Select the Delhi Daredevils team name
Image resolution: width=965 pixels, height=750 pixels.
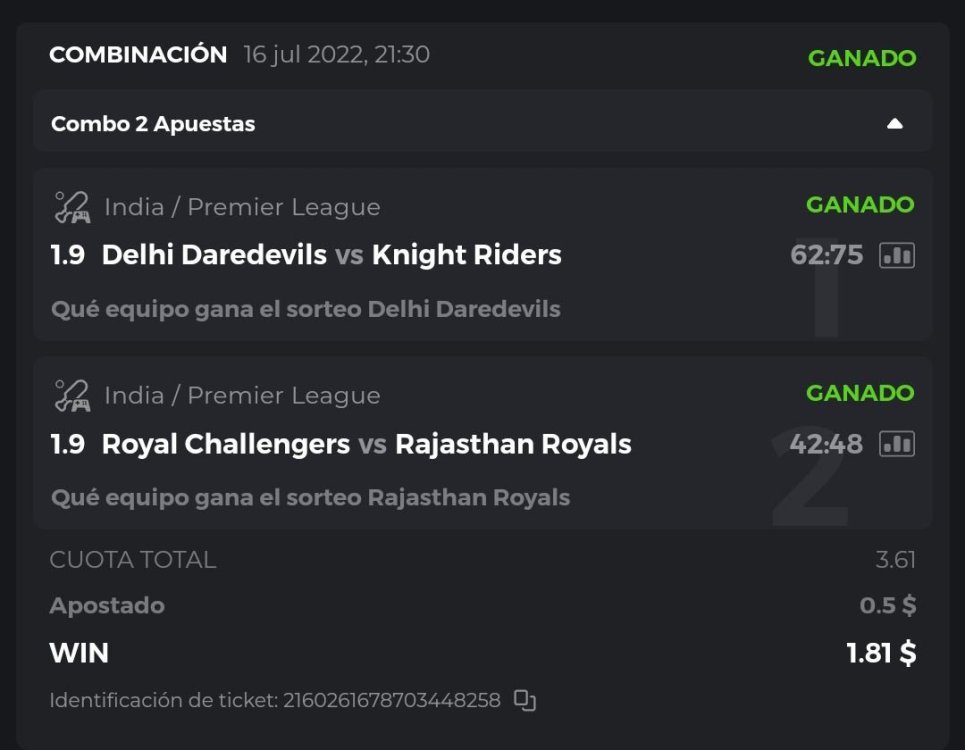tap(214, 255)
